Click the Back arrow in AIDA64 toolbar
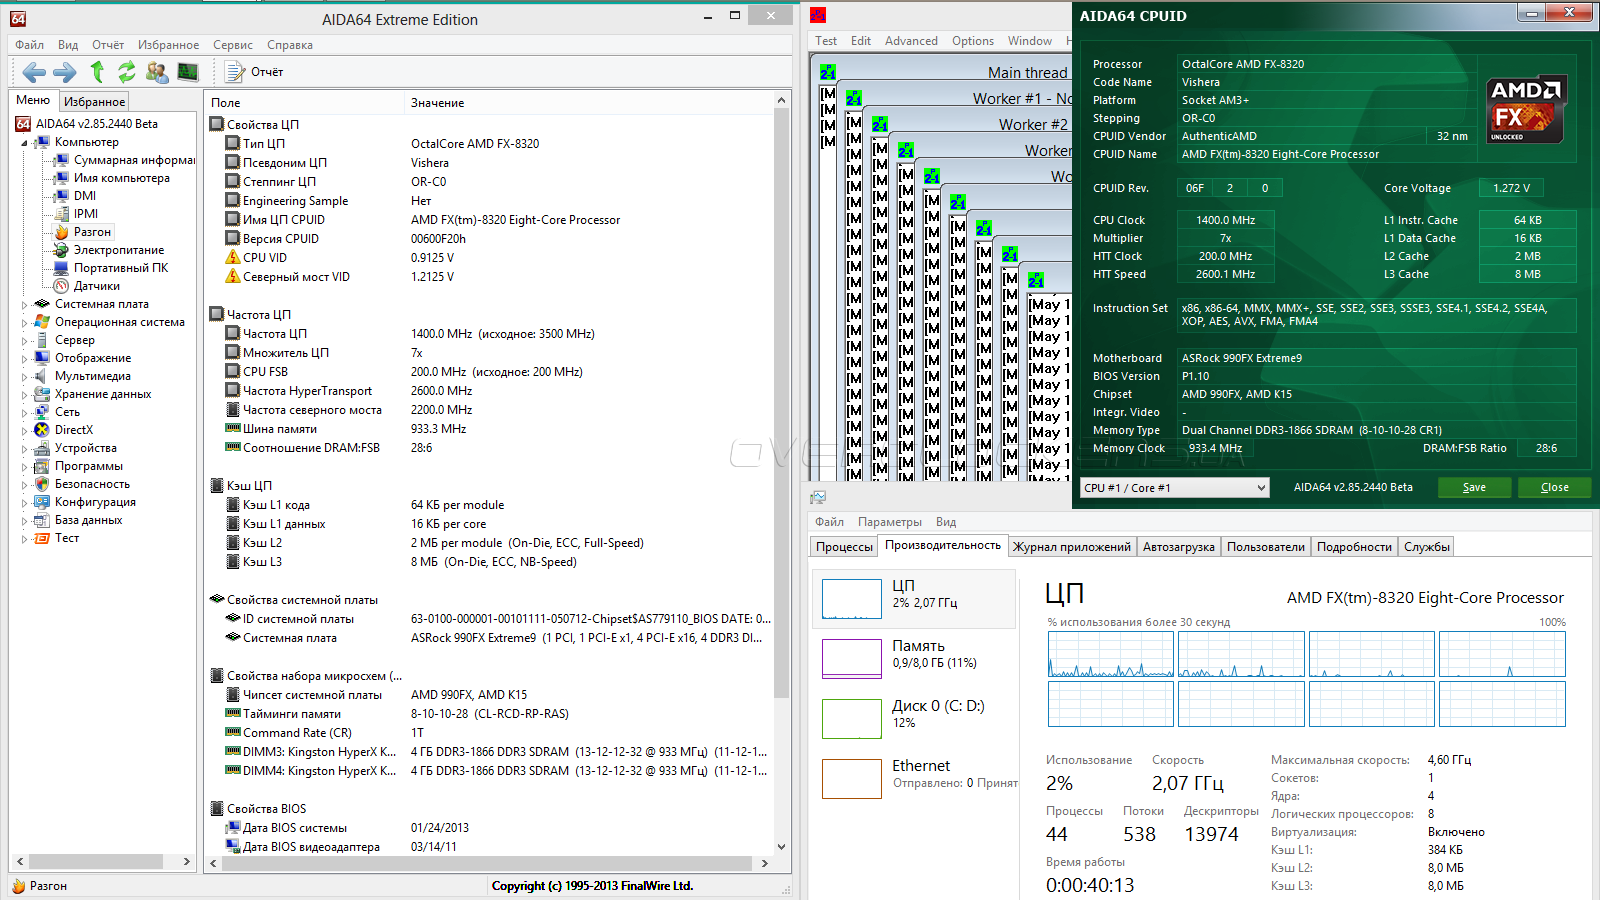This screenshot has height=900, width=1600. (x=34, y=72)
